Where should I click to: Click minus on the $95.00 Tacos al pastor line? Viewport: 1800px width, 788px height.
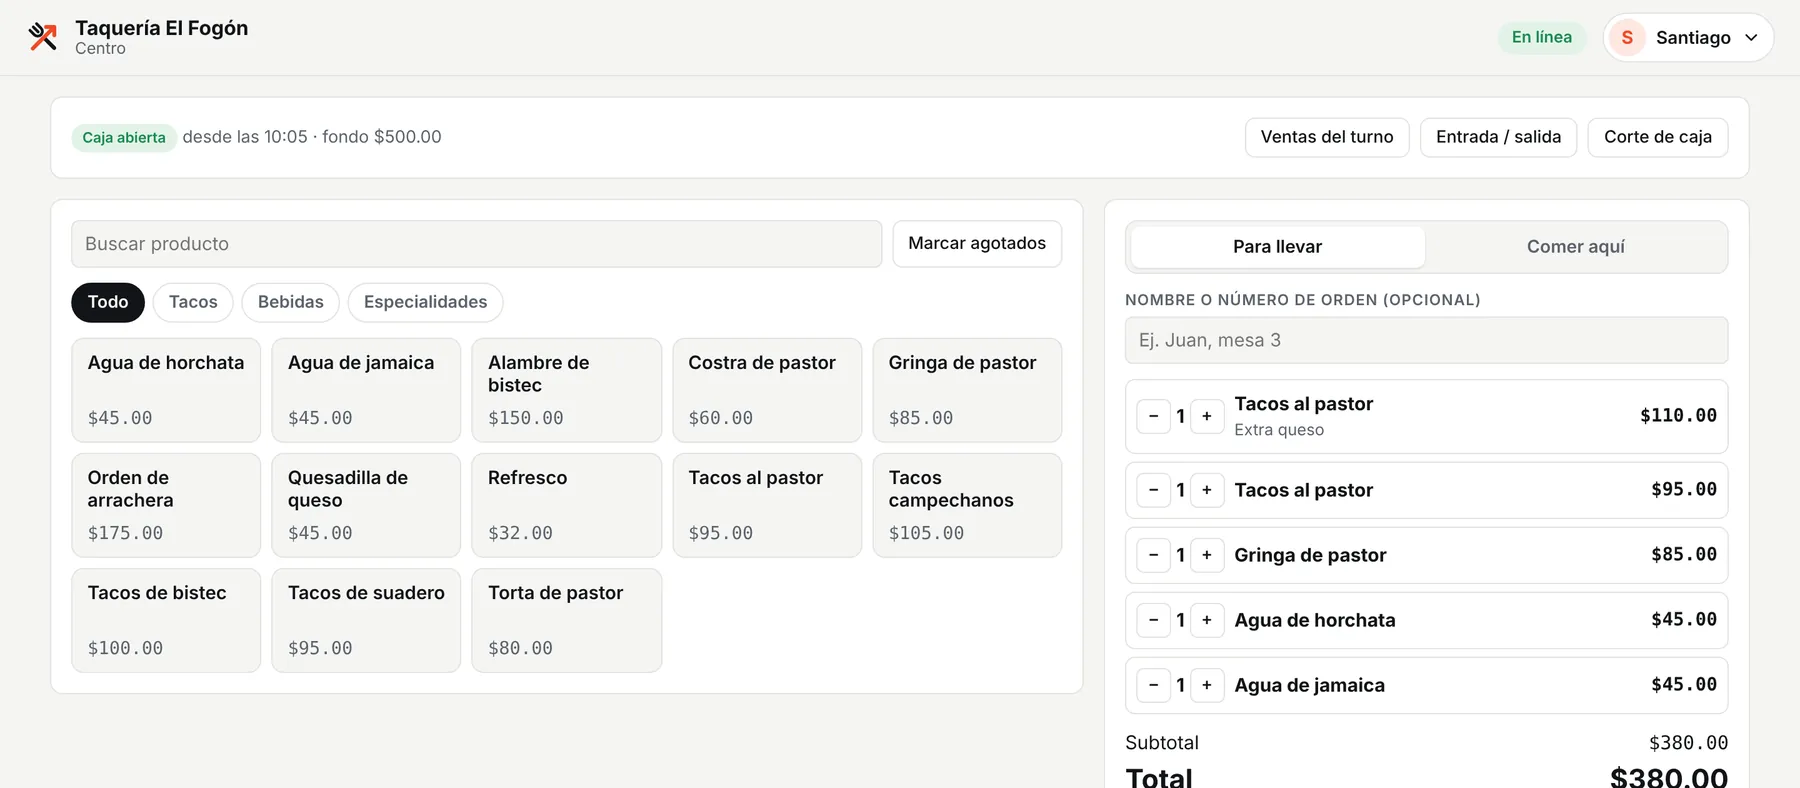click(1153, 490)
